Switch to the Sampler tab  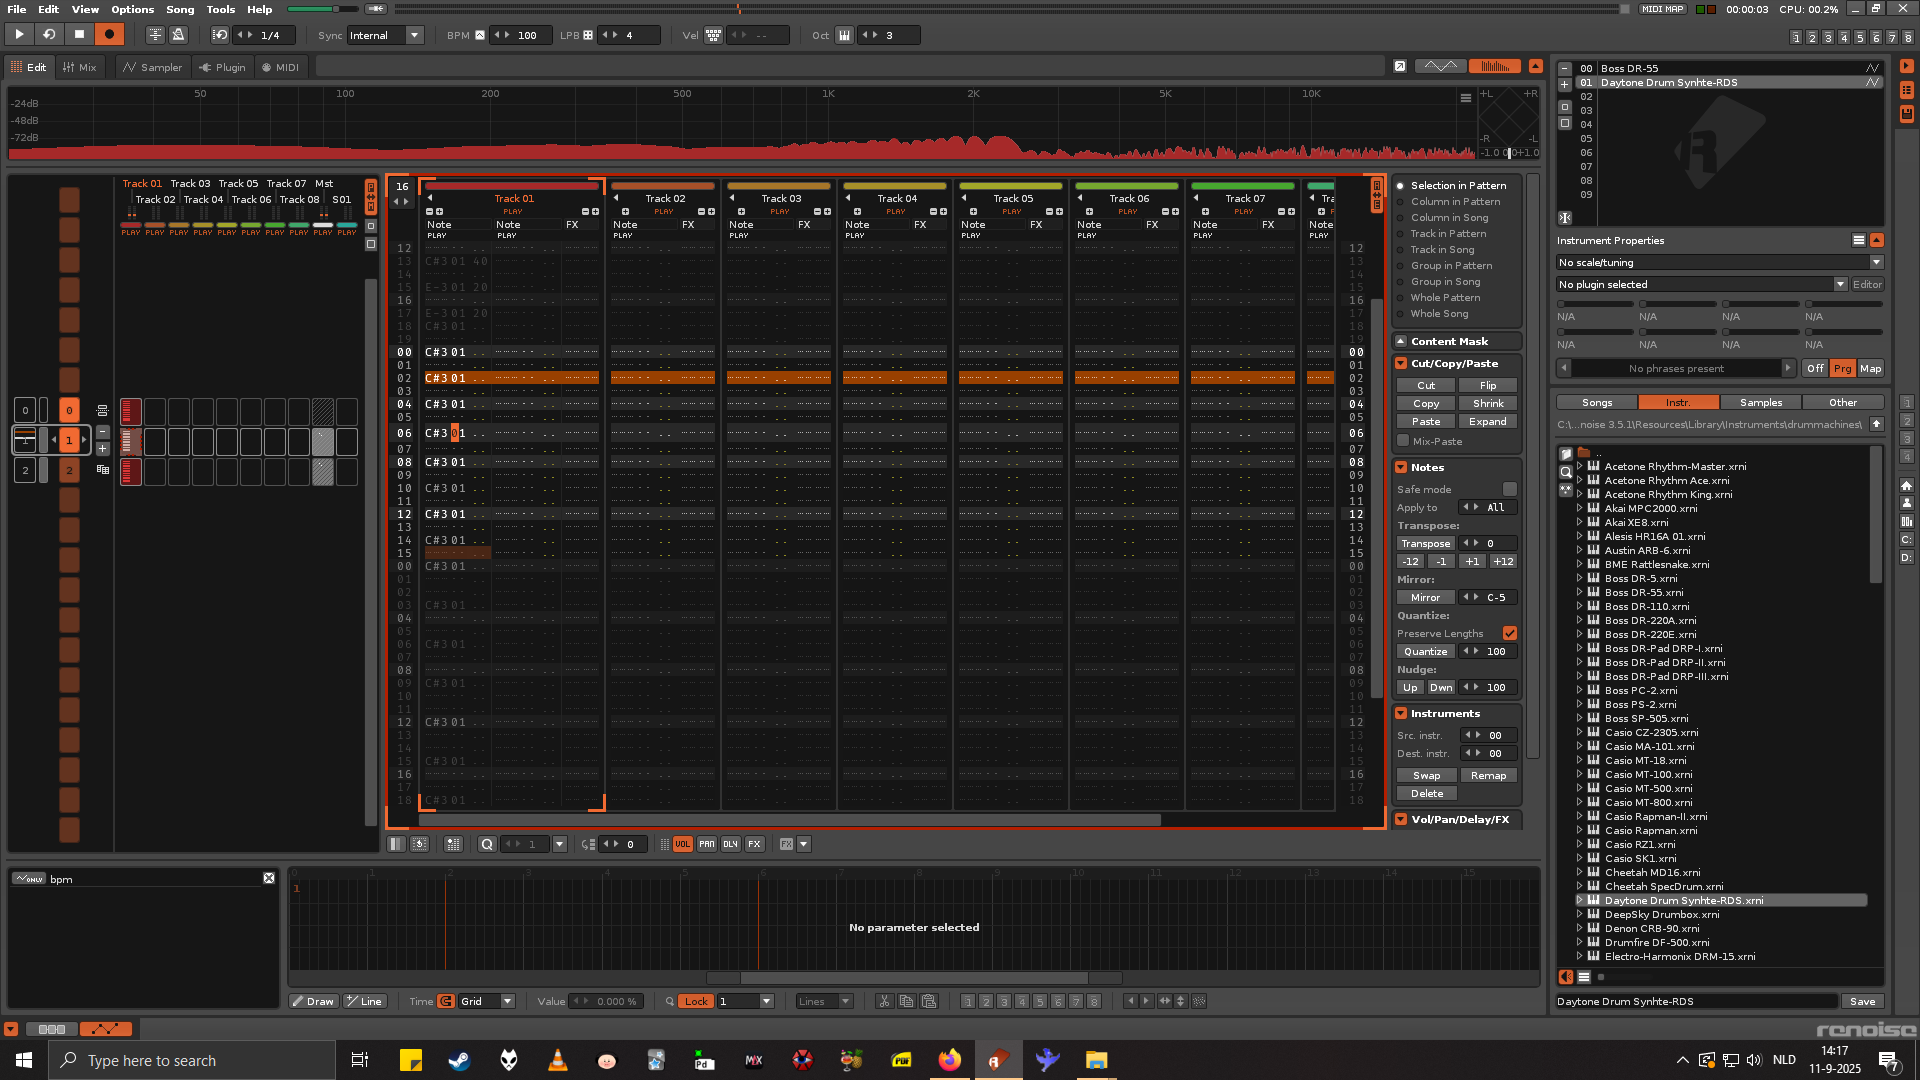[x=152, y=67]
